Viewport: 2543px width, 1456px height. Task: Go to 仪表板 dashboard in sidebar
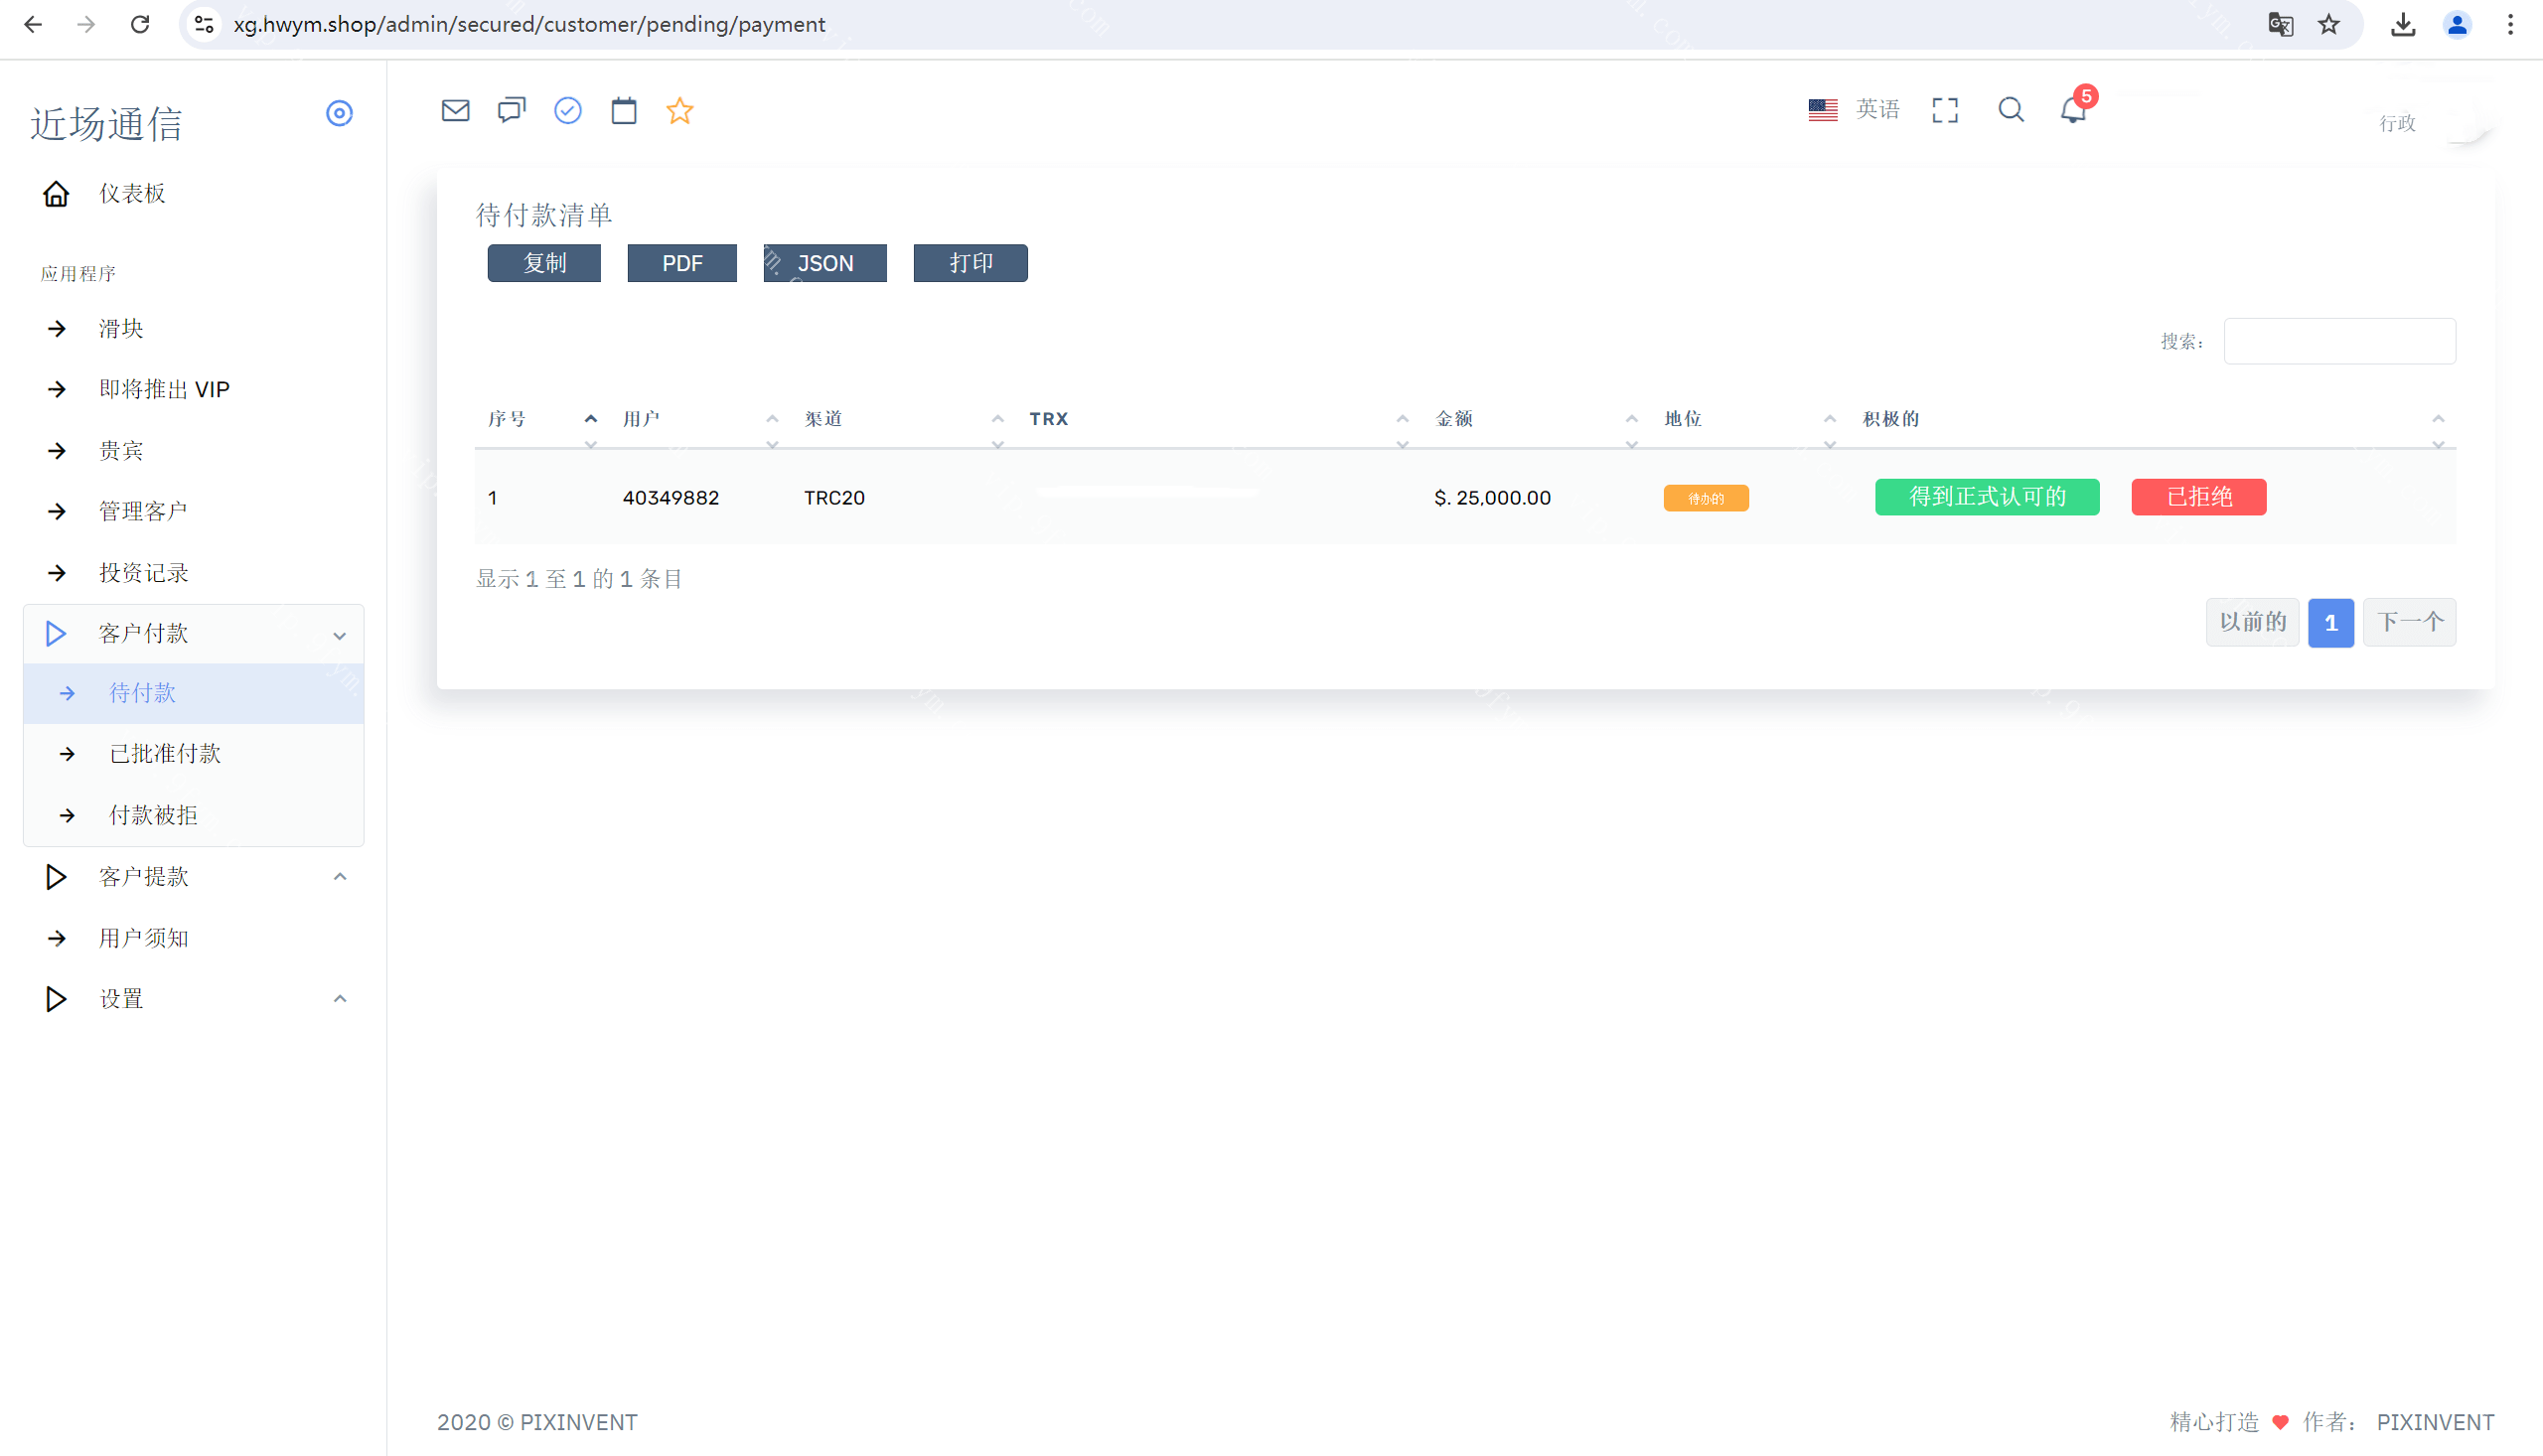[x=131, y=193]
